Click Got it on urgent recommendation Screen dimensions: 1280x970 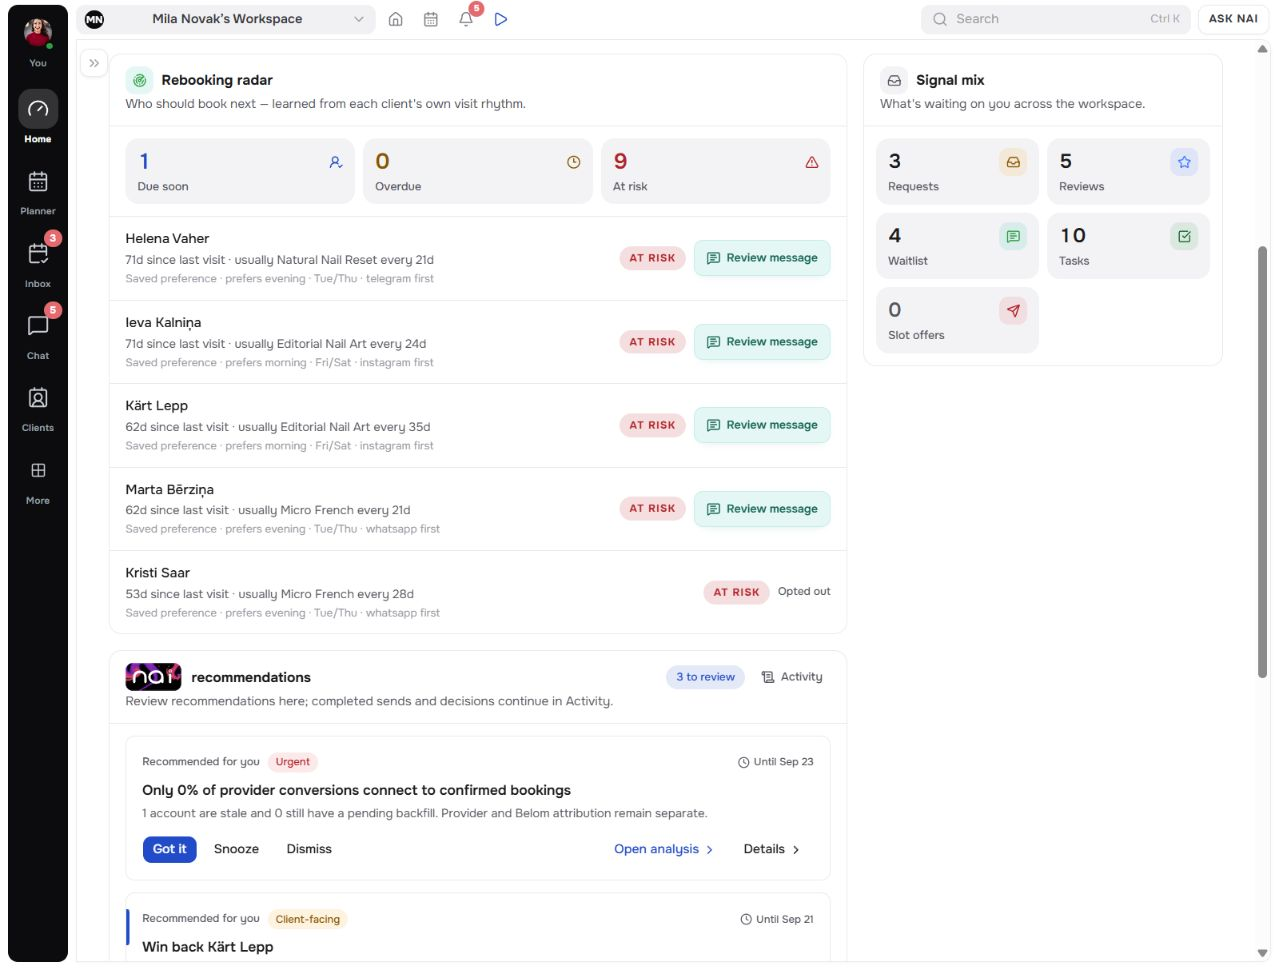tap(169, 849)
